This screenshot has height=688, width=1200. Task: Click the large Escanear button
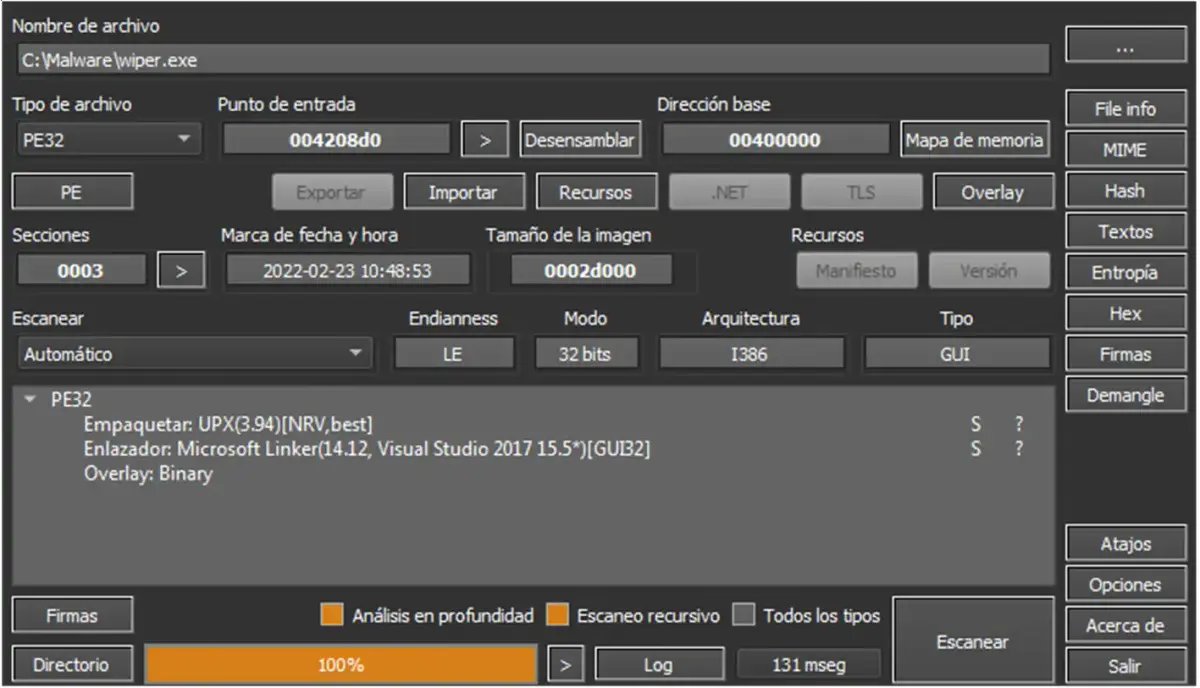(x=972, y=641)
